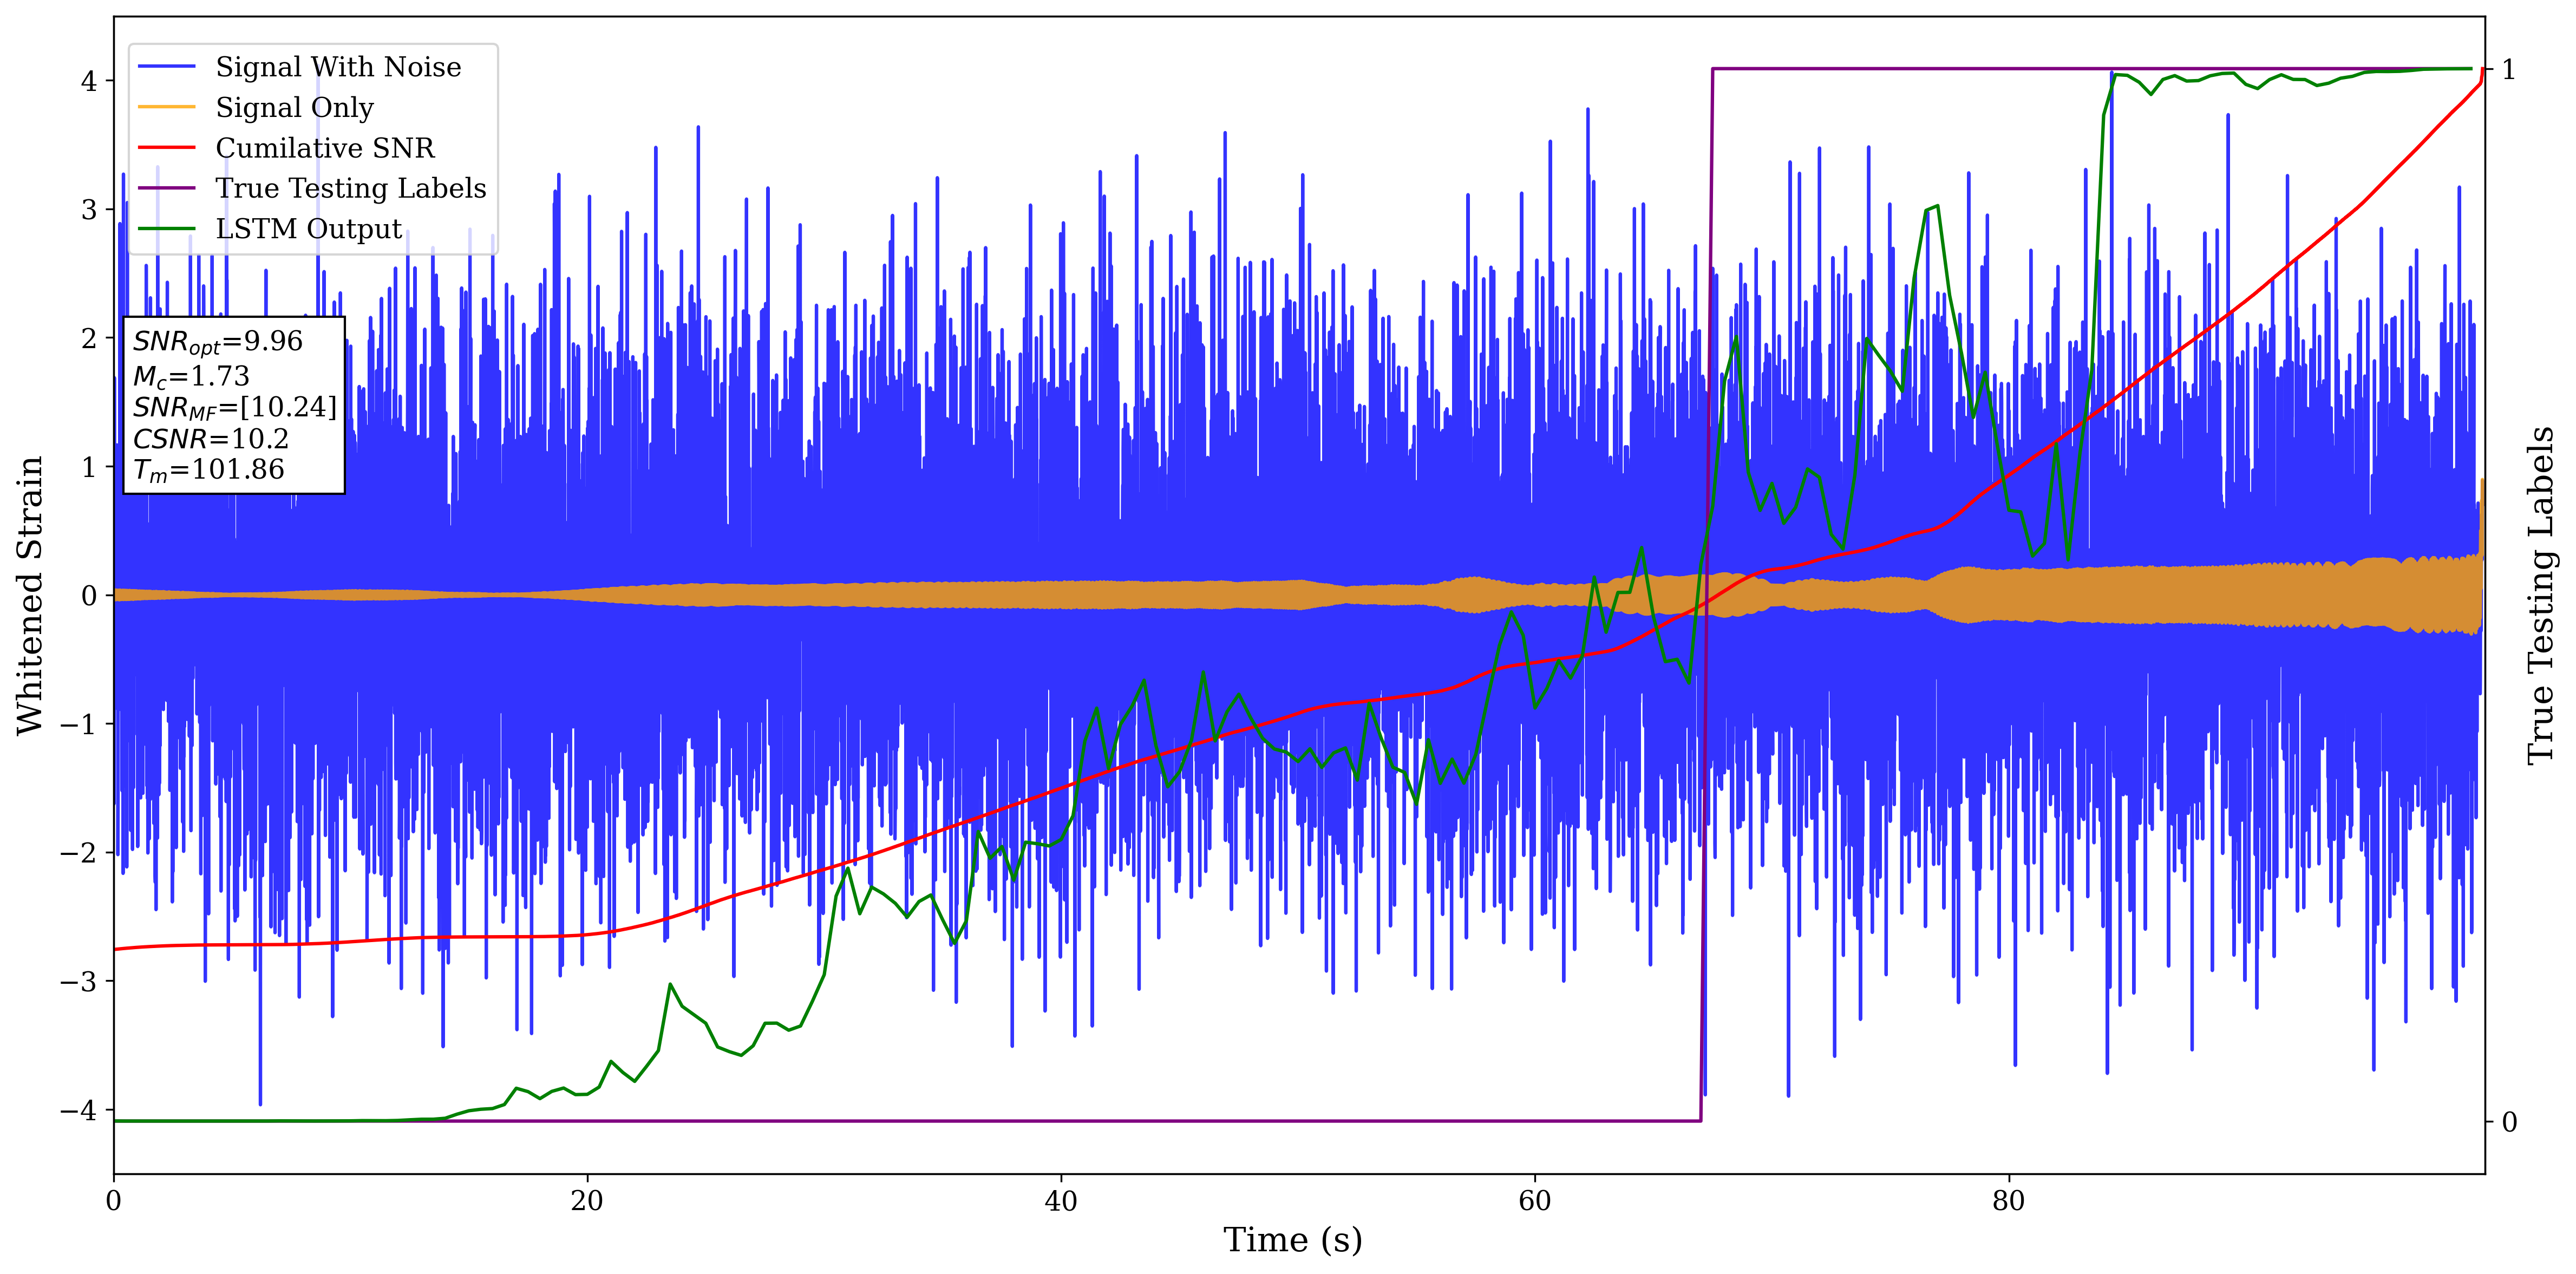Click the Tm=101.86 annotation line
Screen dimensions: 2576x1274
pyautogui.click(x=208, y=470)
